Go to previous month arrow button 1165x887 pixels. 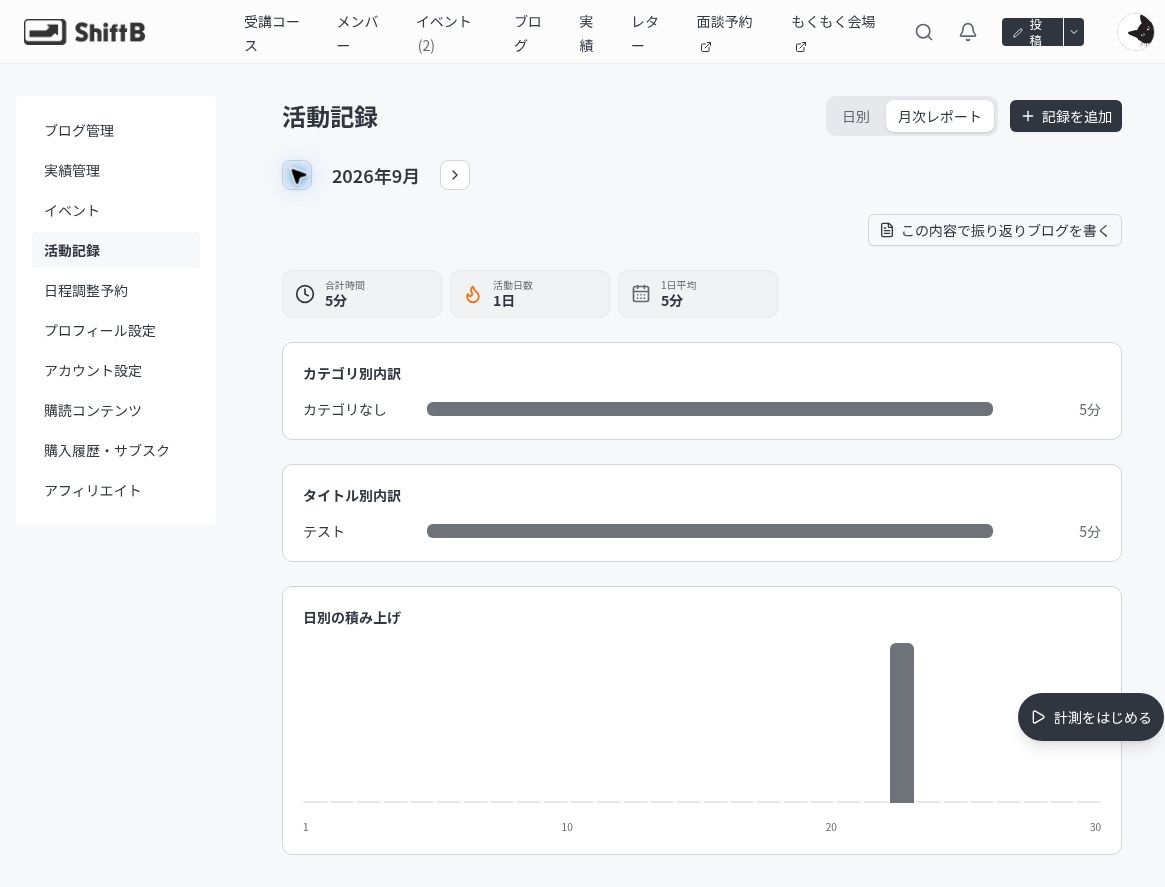click(x=297, y=175)
